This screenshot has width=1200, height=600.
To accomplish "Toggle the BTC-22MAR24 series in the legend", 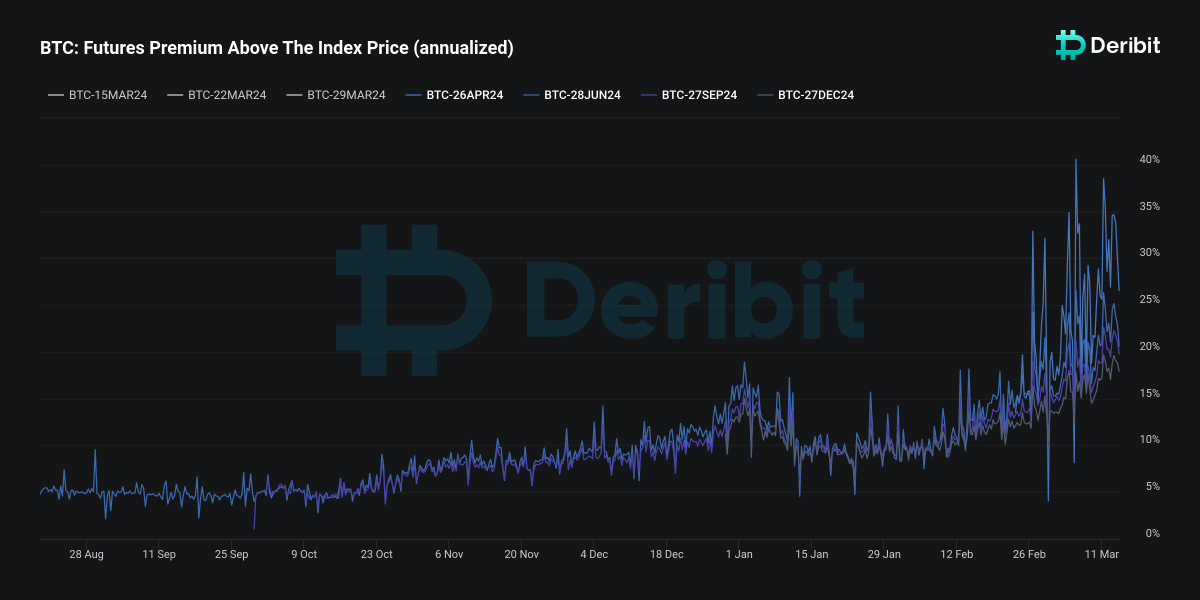I will [227, 95].
